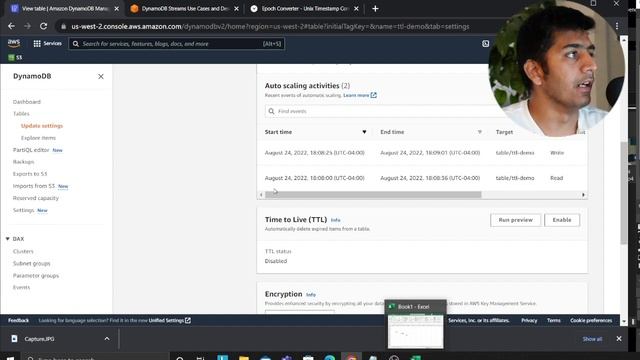The image size is (640, 360).
Task: Click the page scrollbar down arrow
Action: pos(623,322)
